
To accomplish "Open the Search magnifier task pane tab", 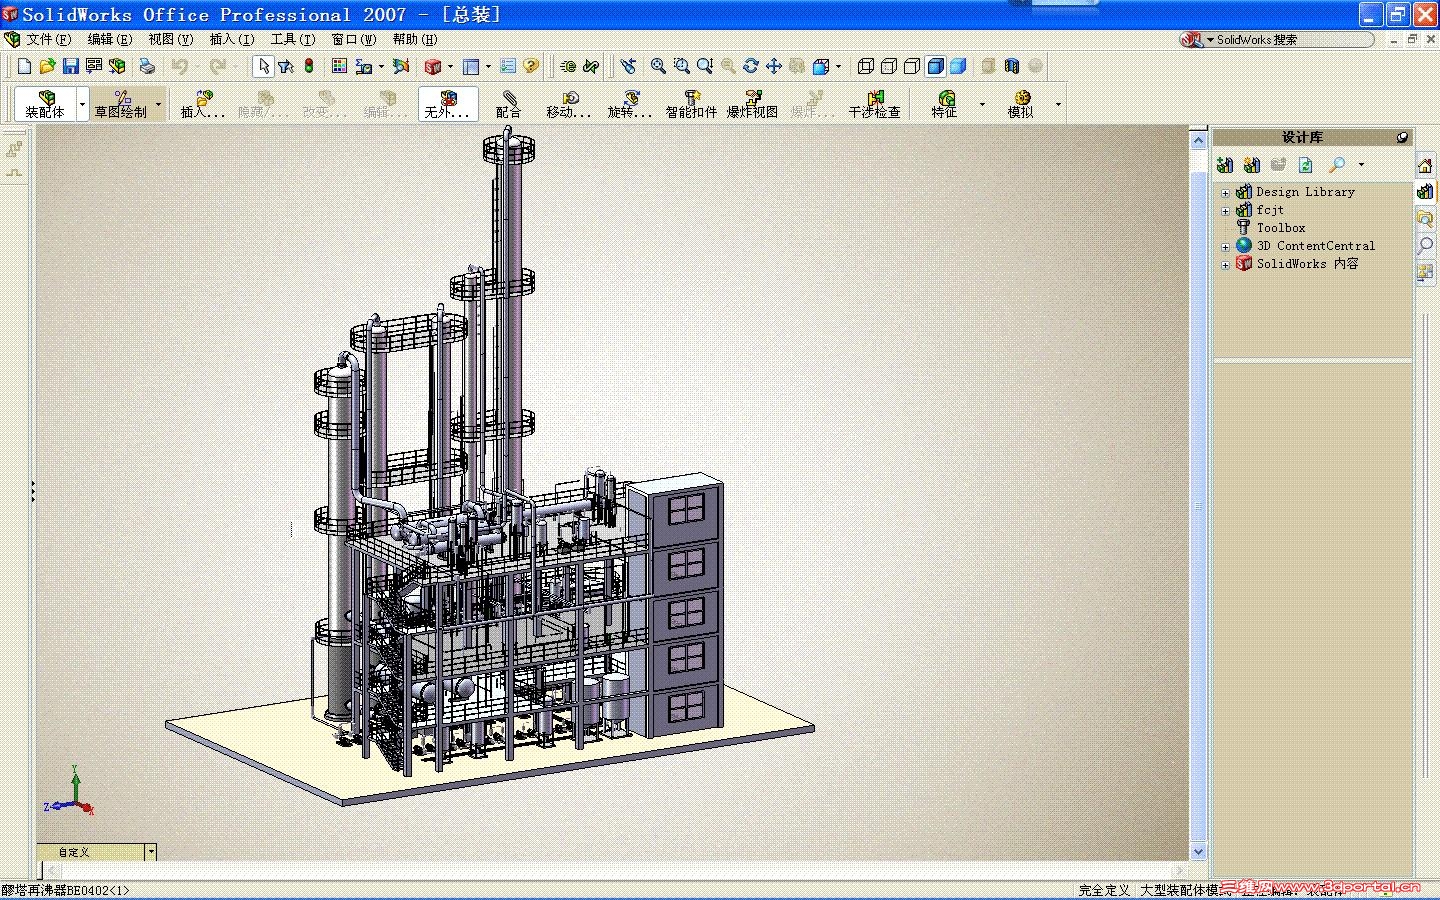I will (x=1426, y=245).
